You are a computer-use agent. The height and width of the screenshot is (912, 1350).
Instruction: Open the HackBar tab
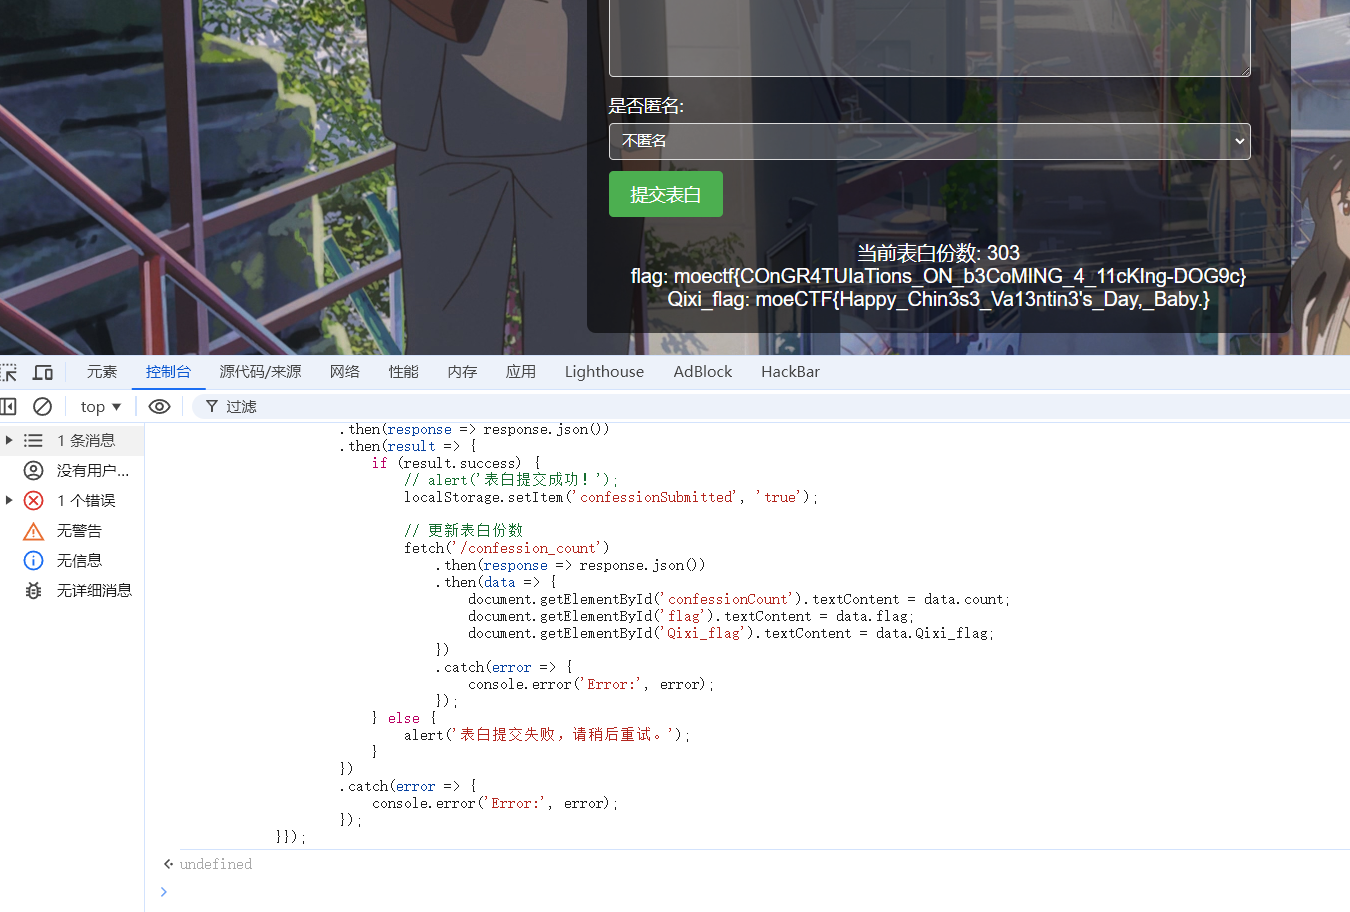click(x=790, y=372)
